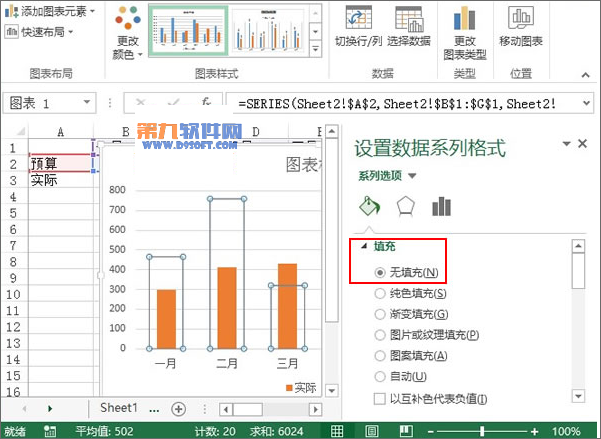The width and height of the screenshot is (601, 439).
Task: Select 纯色填充 Solid fill radio
Action: (x=379, y=294)
